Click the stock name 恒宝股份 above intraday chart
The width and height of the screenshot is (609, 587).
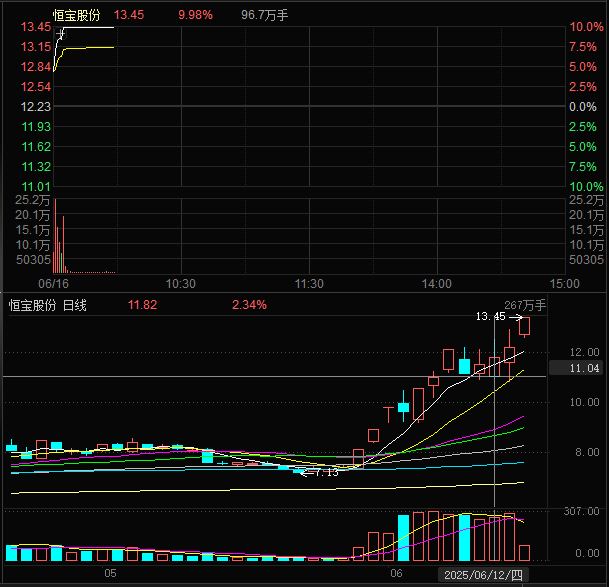pos(77,15)
